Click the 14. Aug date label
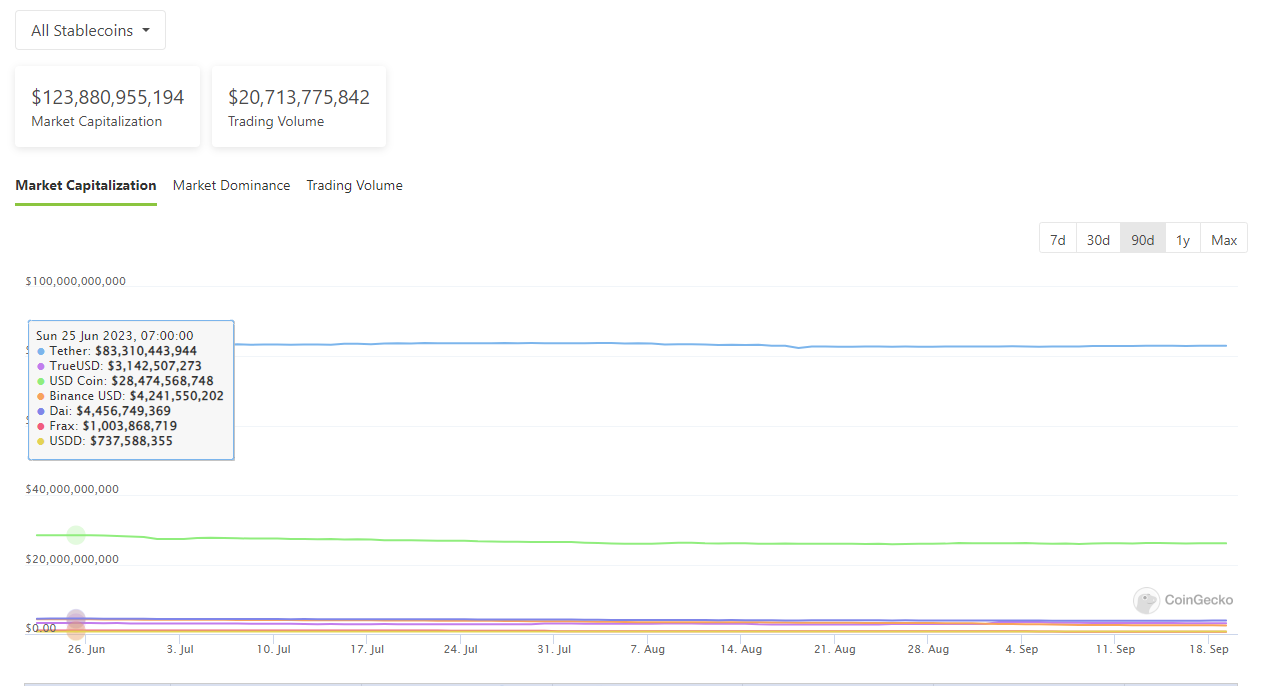This screenshot has height=686, width=1263. click(x=741, y=649)
